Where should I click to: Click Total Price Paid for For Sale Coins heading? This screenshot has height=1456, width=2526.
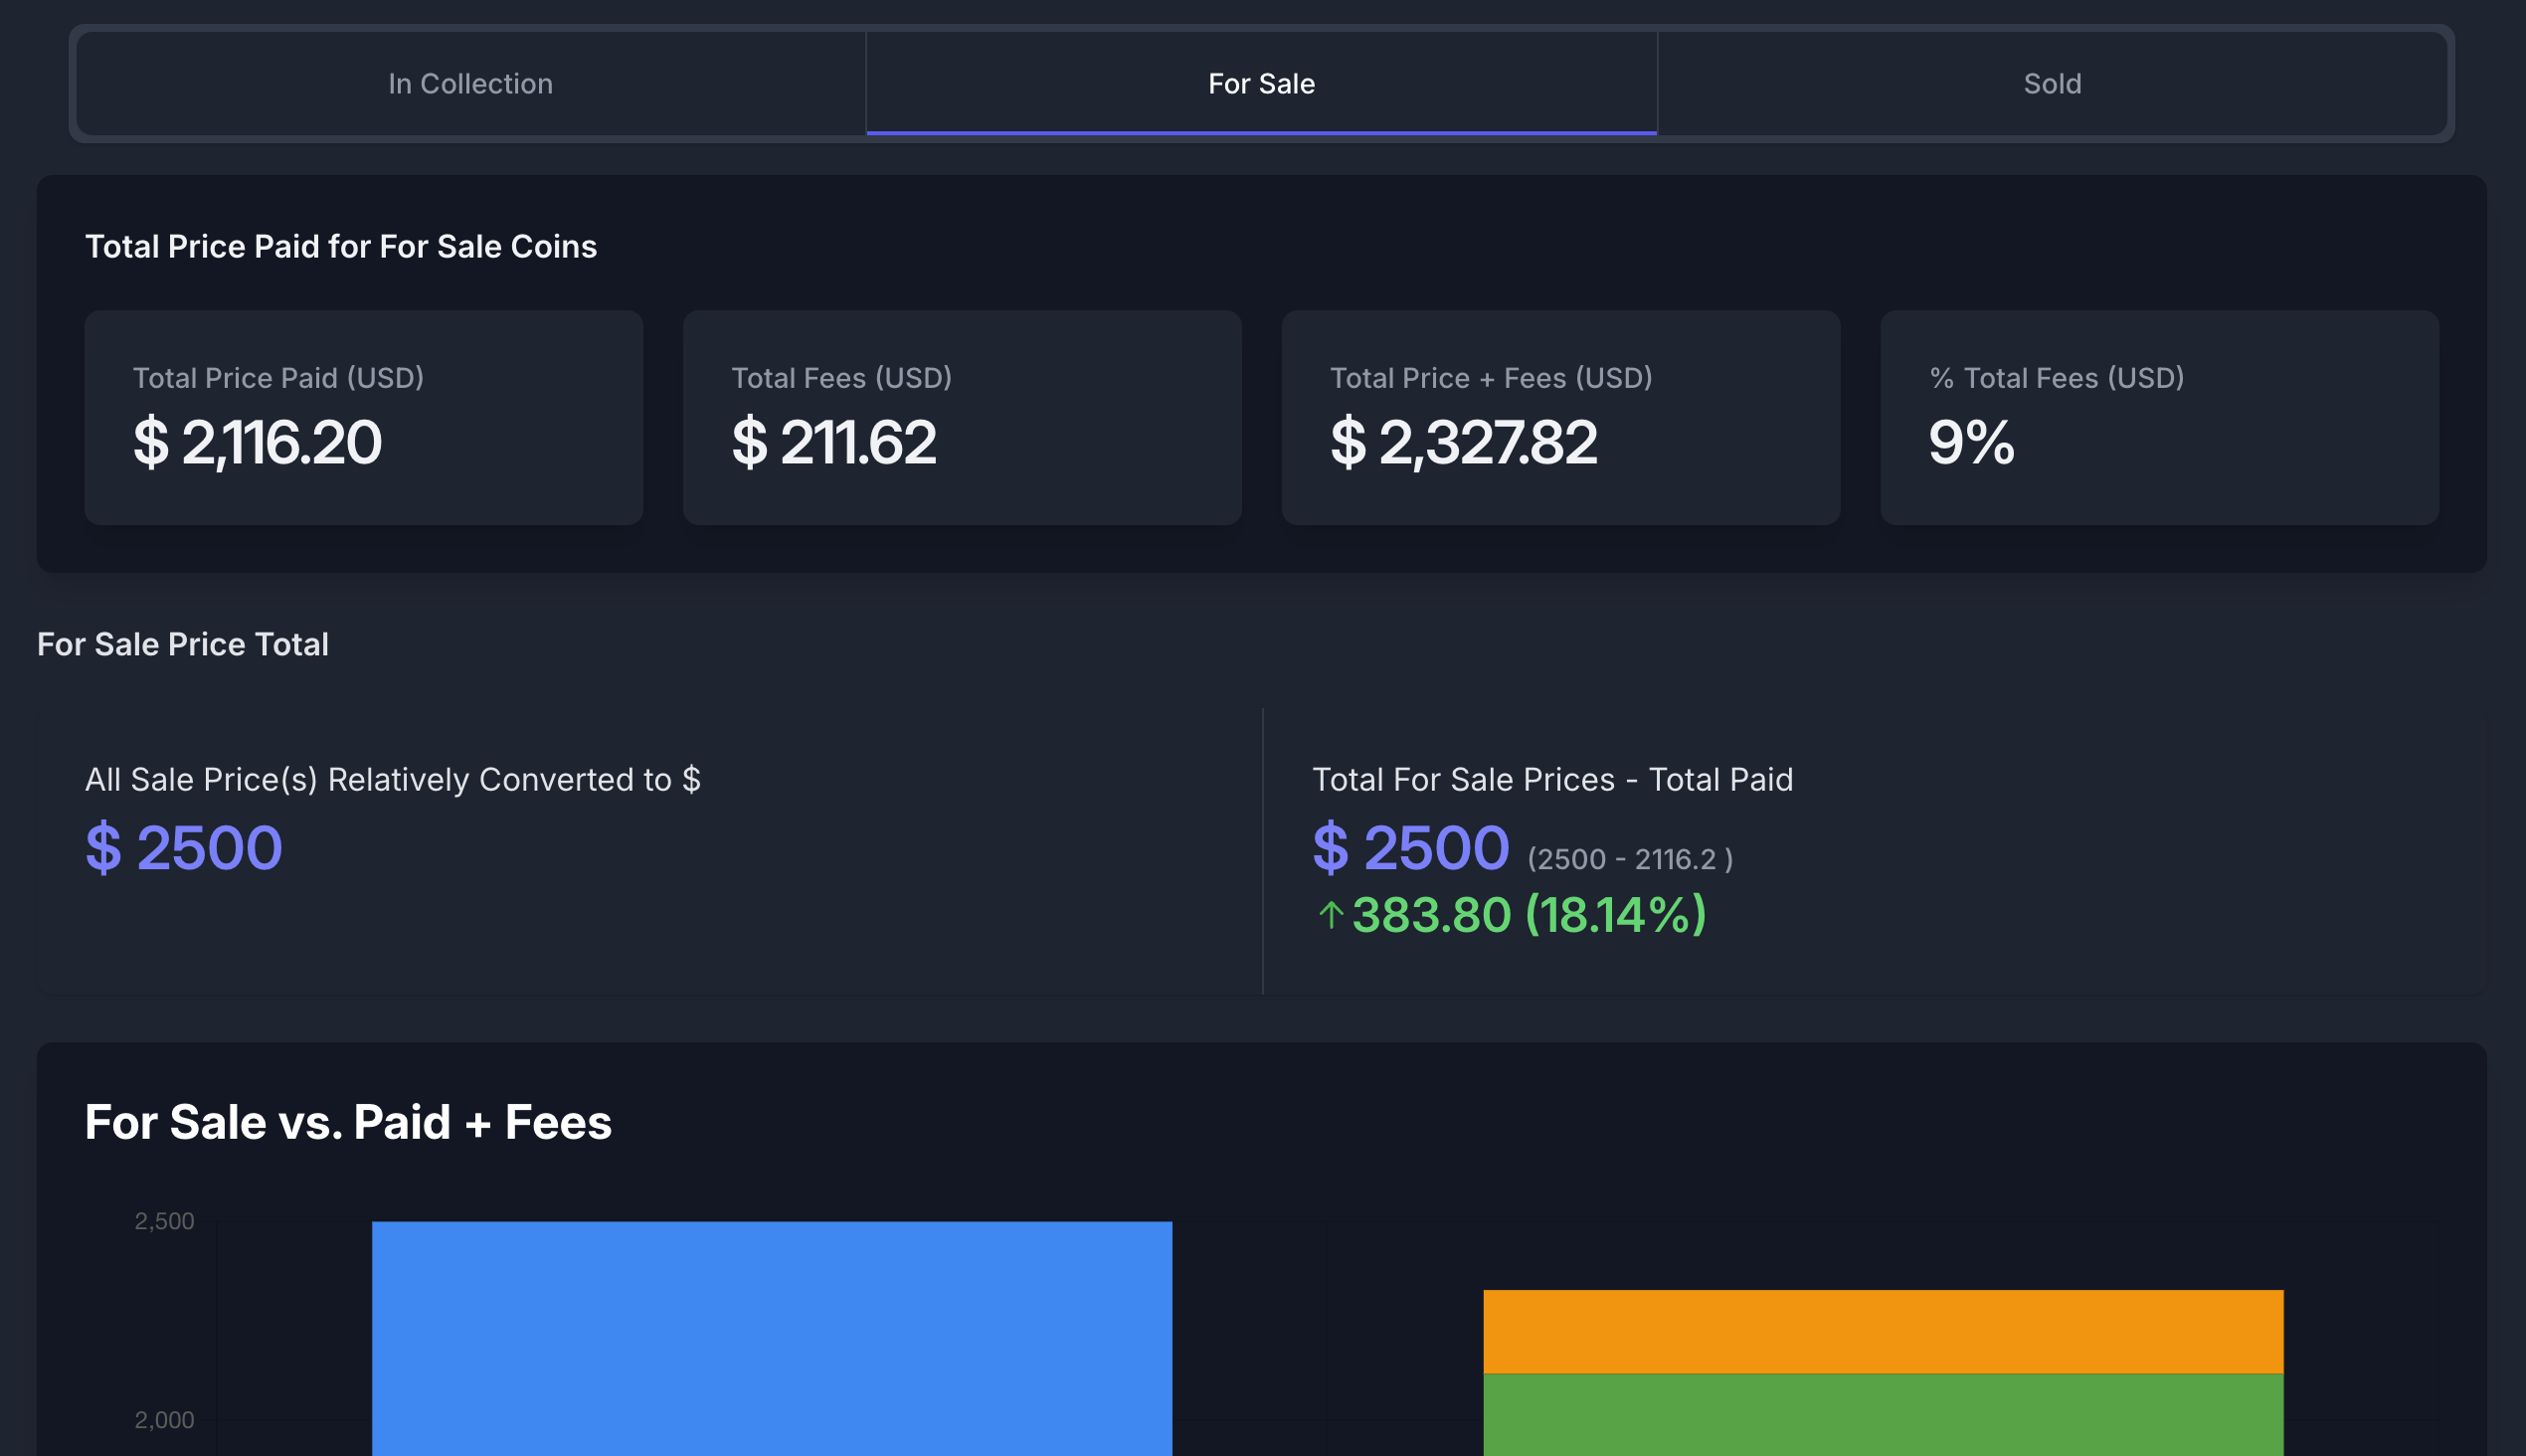coord(341,246)
